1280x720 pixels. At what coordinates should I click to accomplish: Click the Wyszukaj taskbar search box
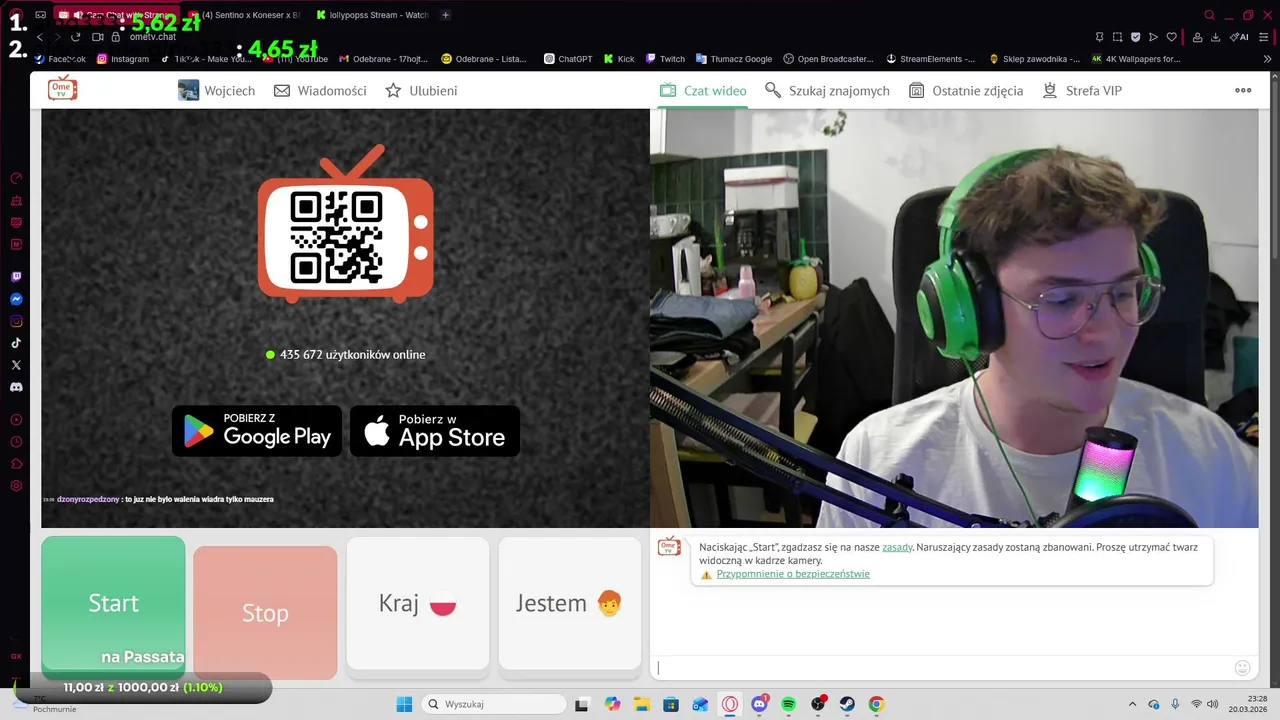click(494, 704)
